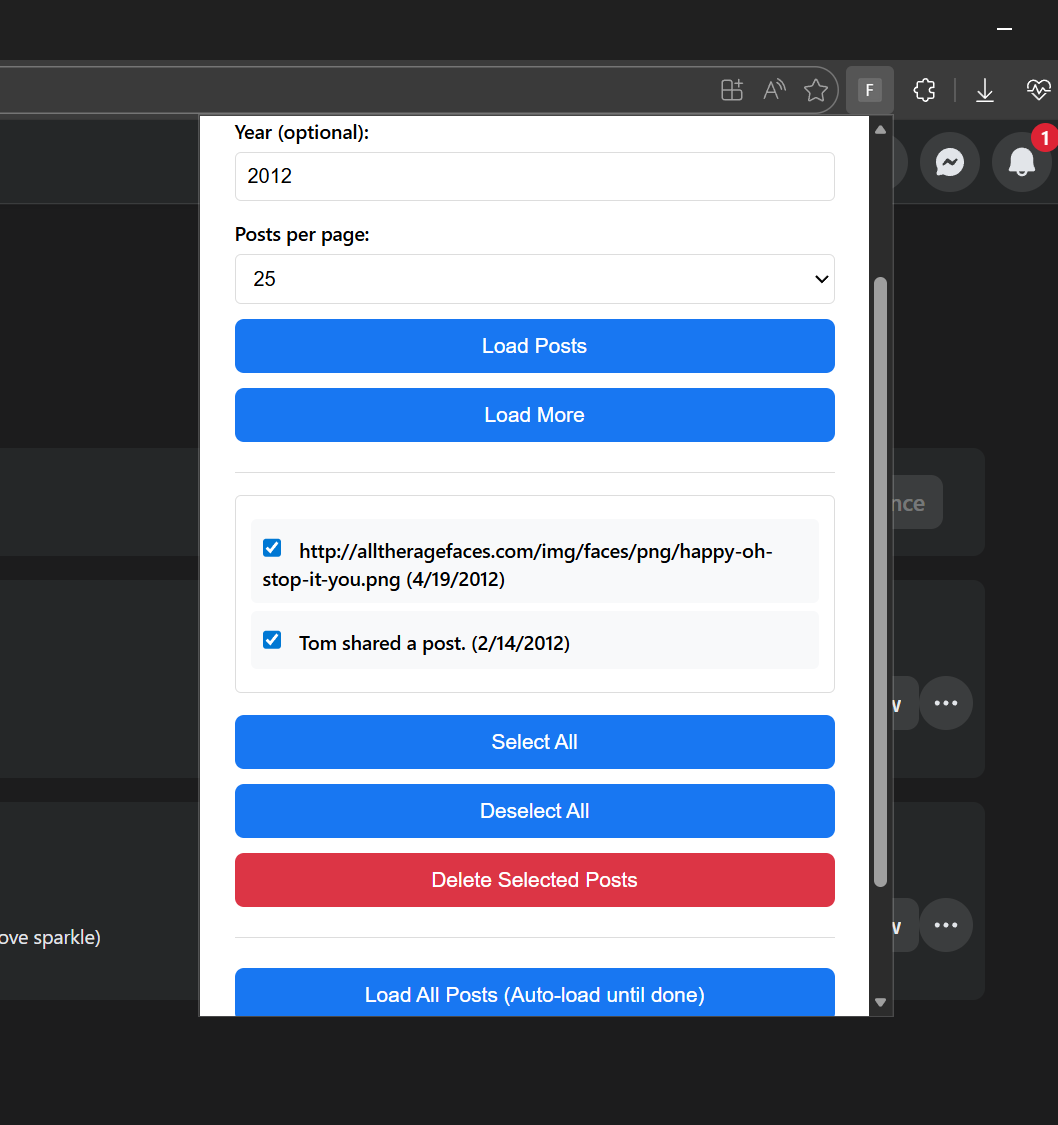The width and height of the screenshot is (1058, 1125).
Task: Click the Deselect All button
Action: point(534,811)
